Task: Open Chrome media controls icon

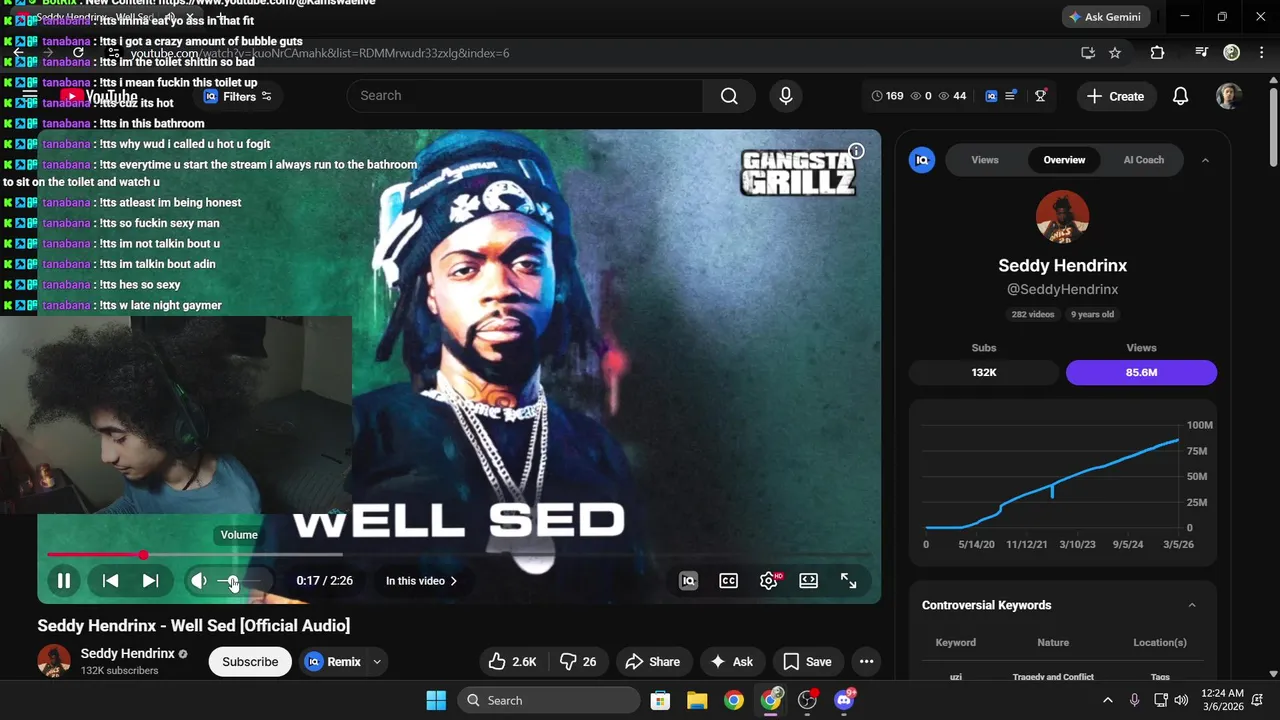Action: pyautogui.click(x=1202, y=53)
